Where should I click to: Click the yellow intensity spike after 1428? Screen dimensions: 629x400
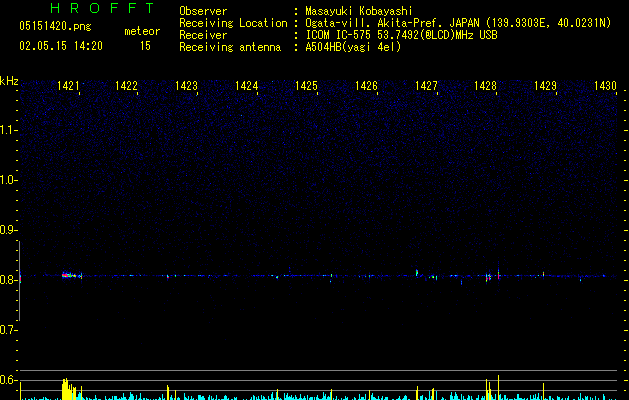pos(498,388)
